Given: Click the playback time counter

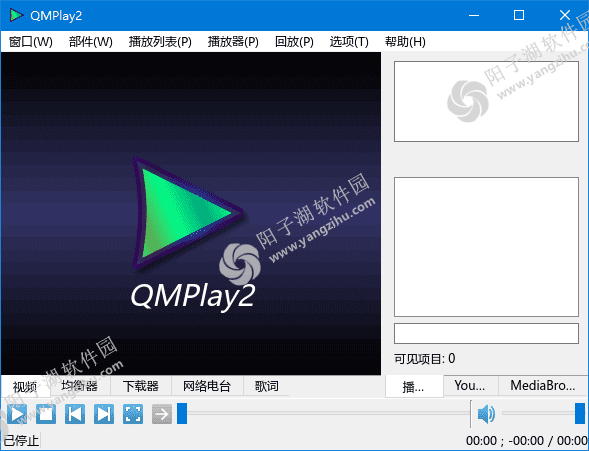Looking at the screenshot, I should coord(527,440).
